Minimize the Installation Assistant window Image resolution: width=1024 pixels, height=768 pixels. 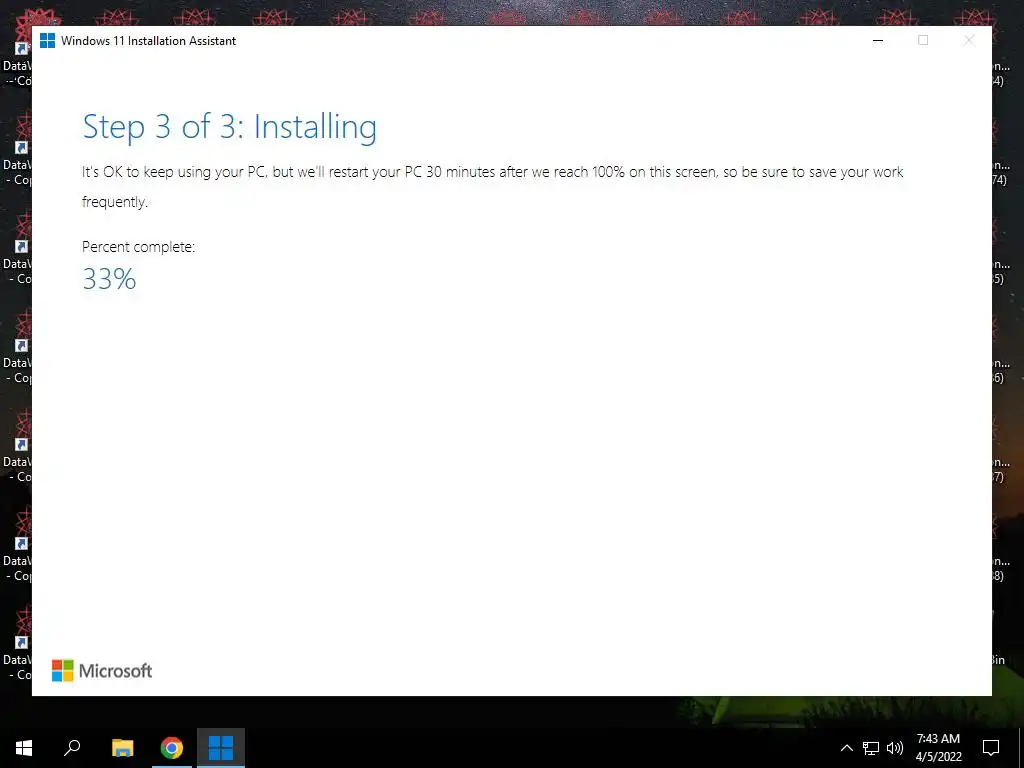coord(878,40)
